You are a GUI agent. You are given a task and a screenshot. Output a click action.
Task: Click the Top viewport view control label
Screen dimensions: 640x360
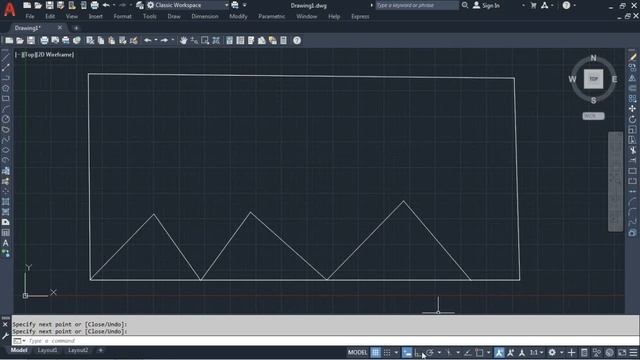point(29,55)
